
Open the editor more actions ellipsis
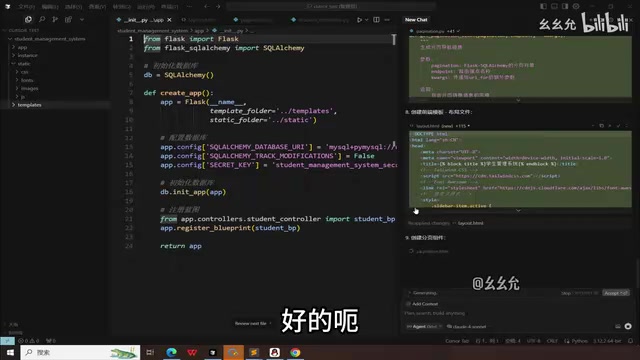pyautogui.click(x=387, y=20)
